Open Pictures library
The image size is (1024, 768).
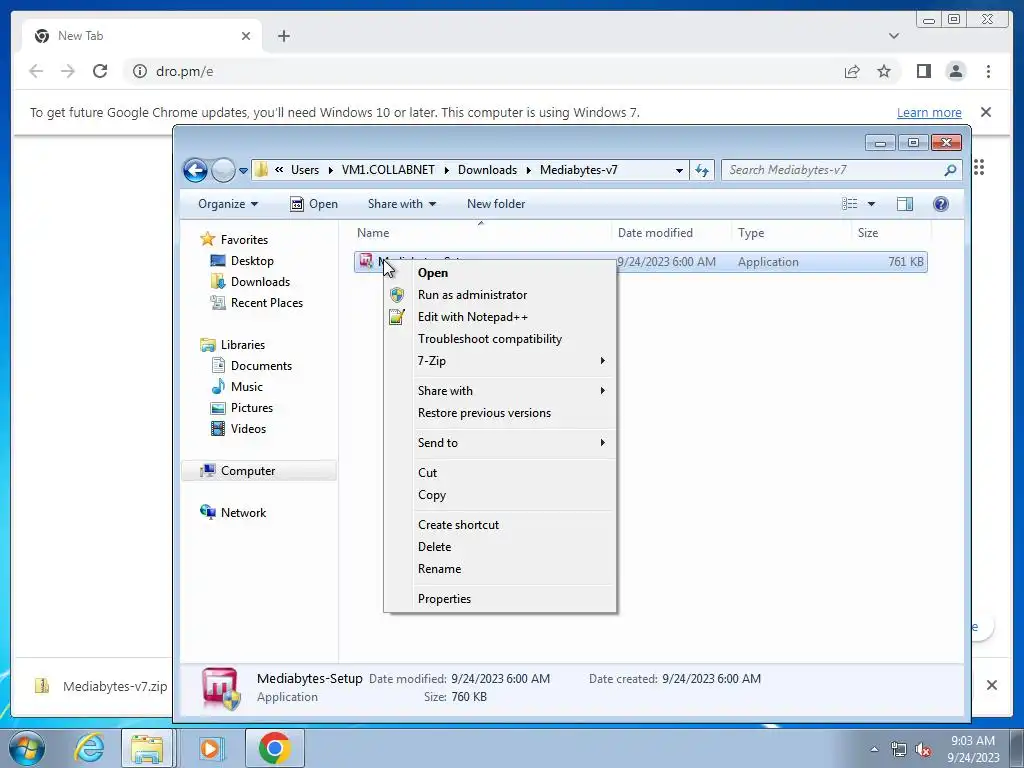pos(251,408)
